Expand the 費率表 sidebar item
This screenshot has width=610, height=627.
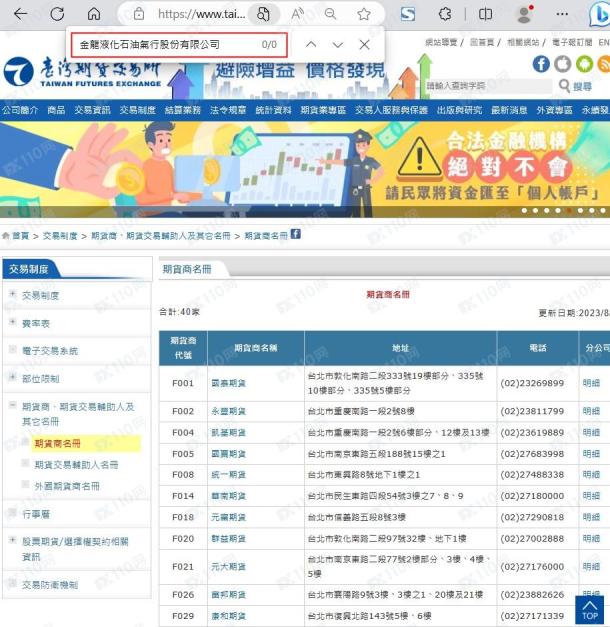click(12, 322)
